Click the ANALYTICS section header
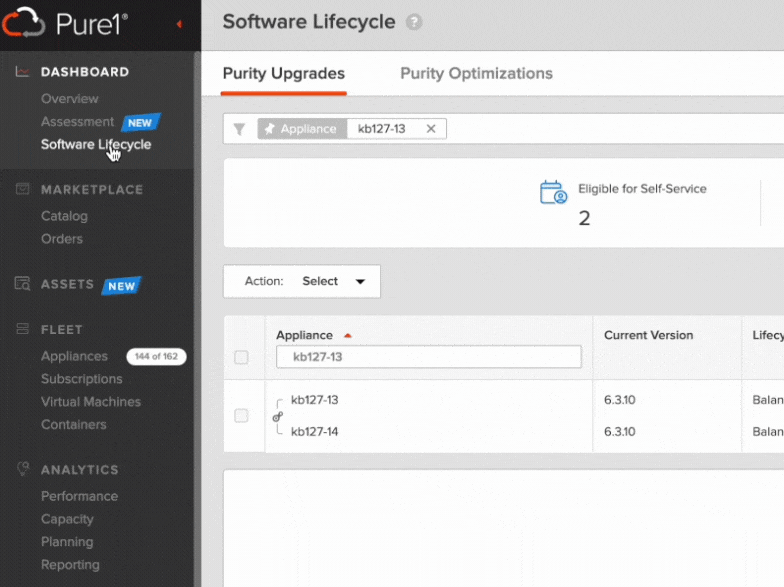 point(80,470)
